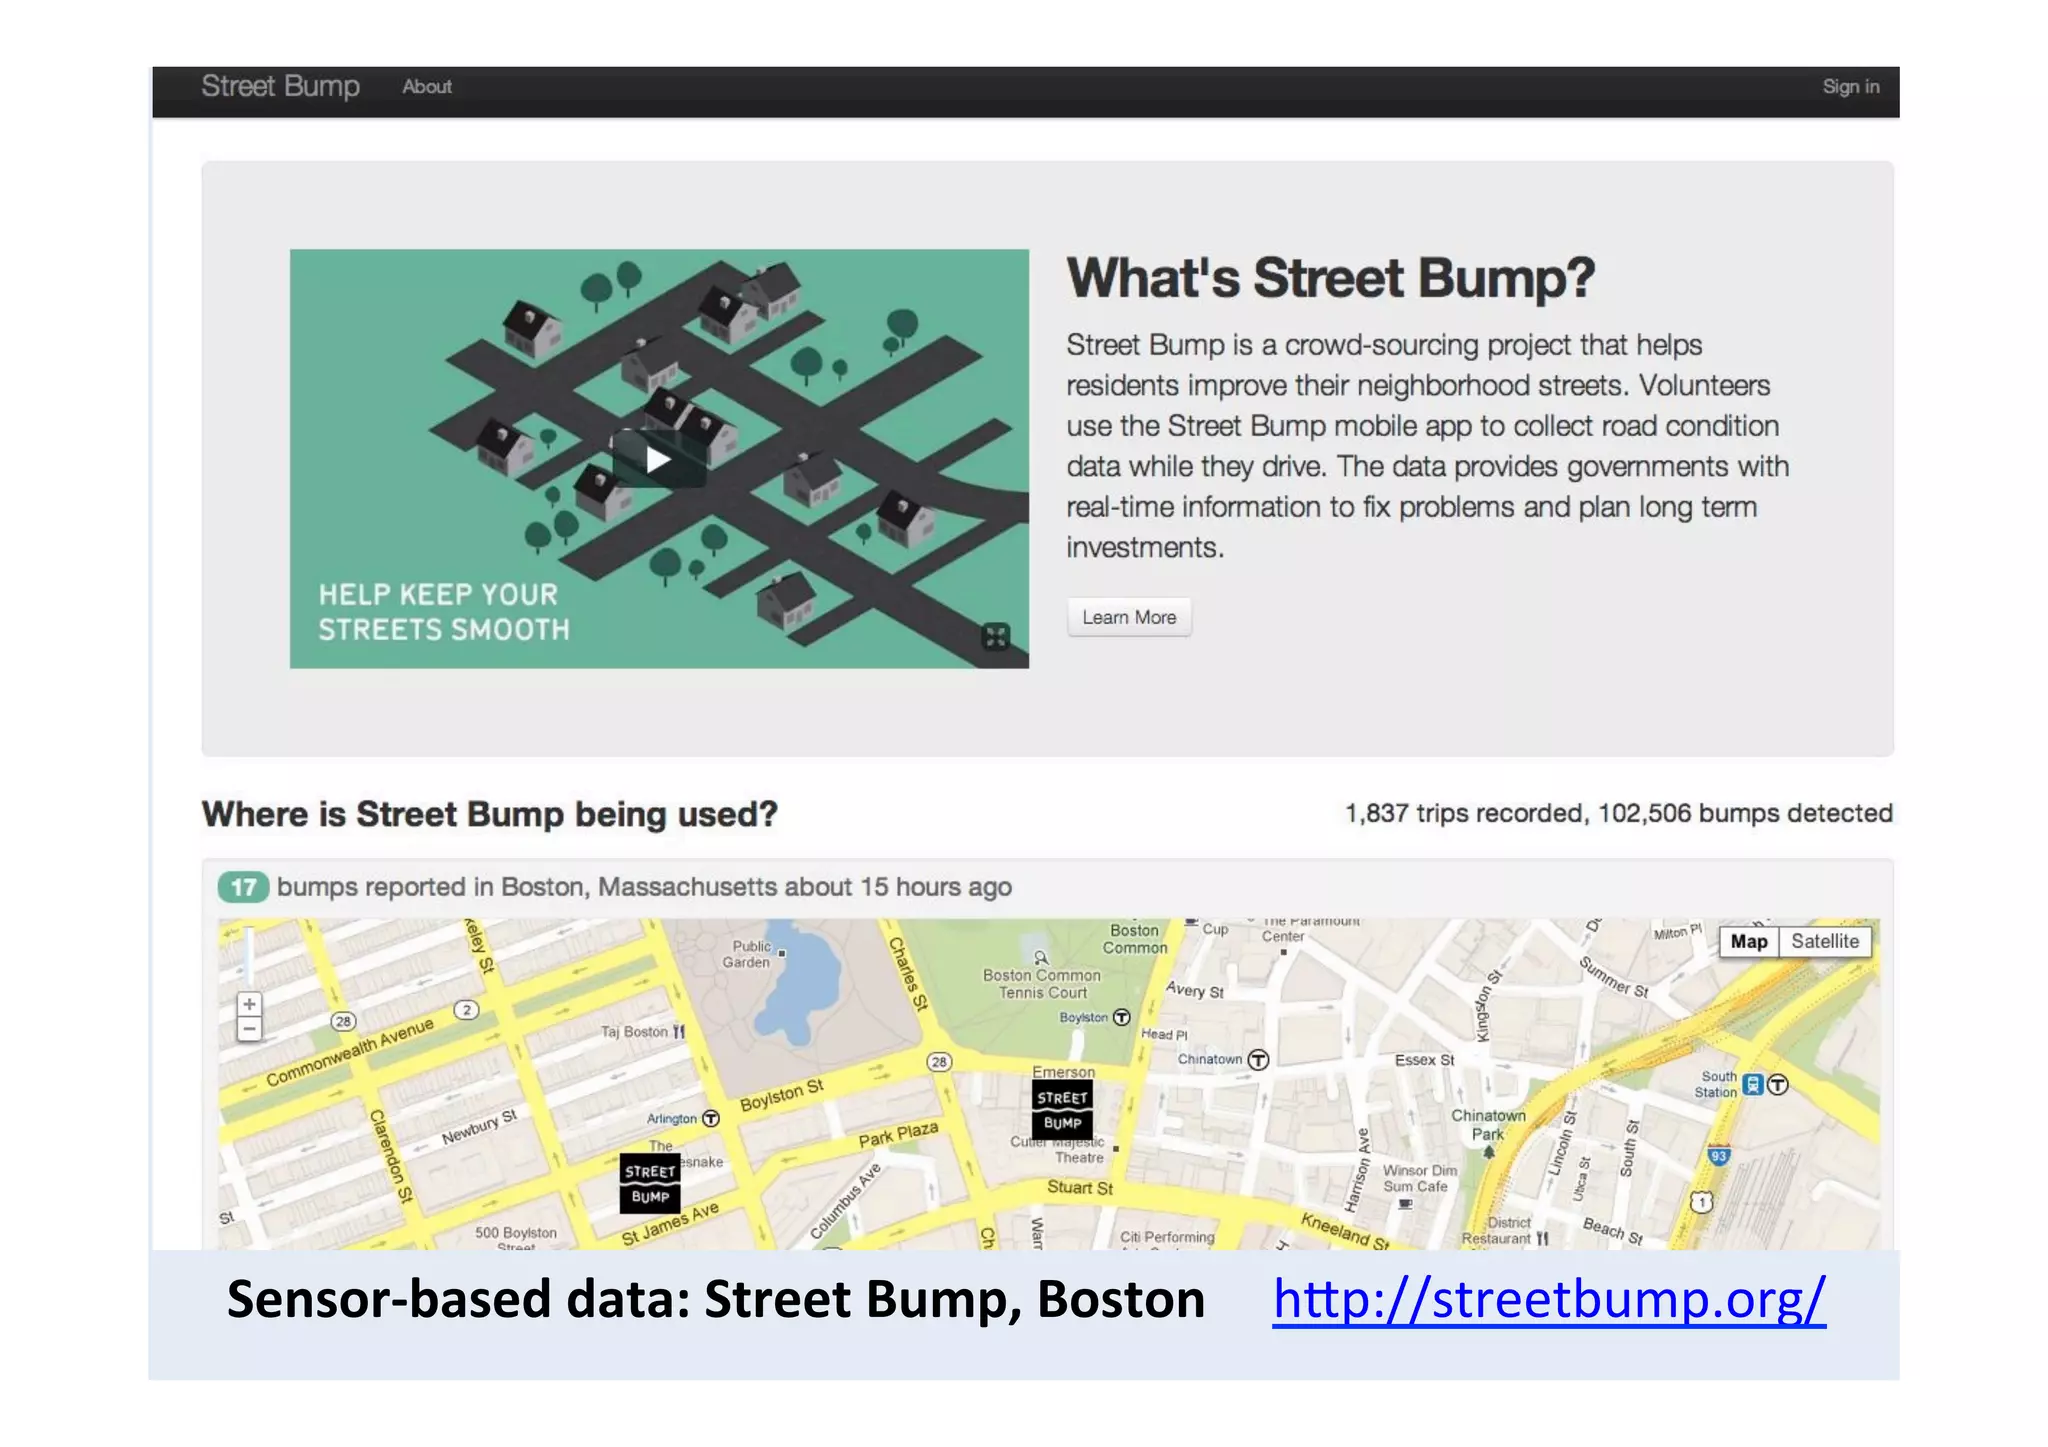Click the map zoom slider track
The width and height of the screenshot is (2048, 1447).
[x=249, y=957]
